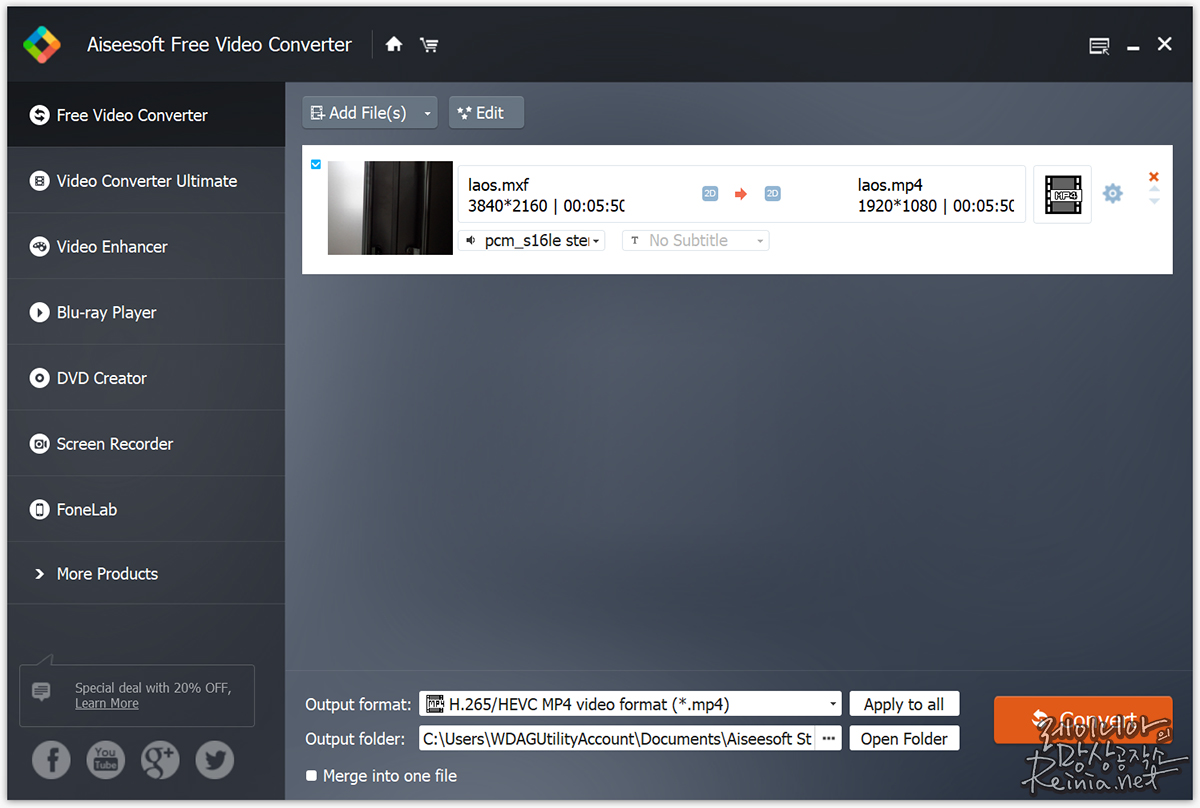Click the source 2D badge icon
Screen dimensions: 1200x808
tap(710, 194)
